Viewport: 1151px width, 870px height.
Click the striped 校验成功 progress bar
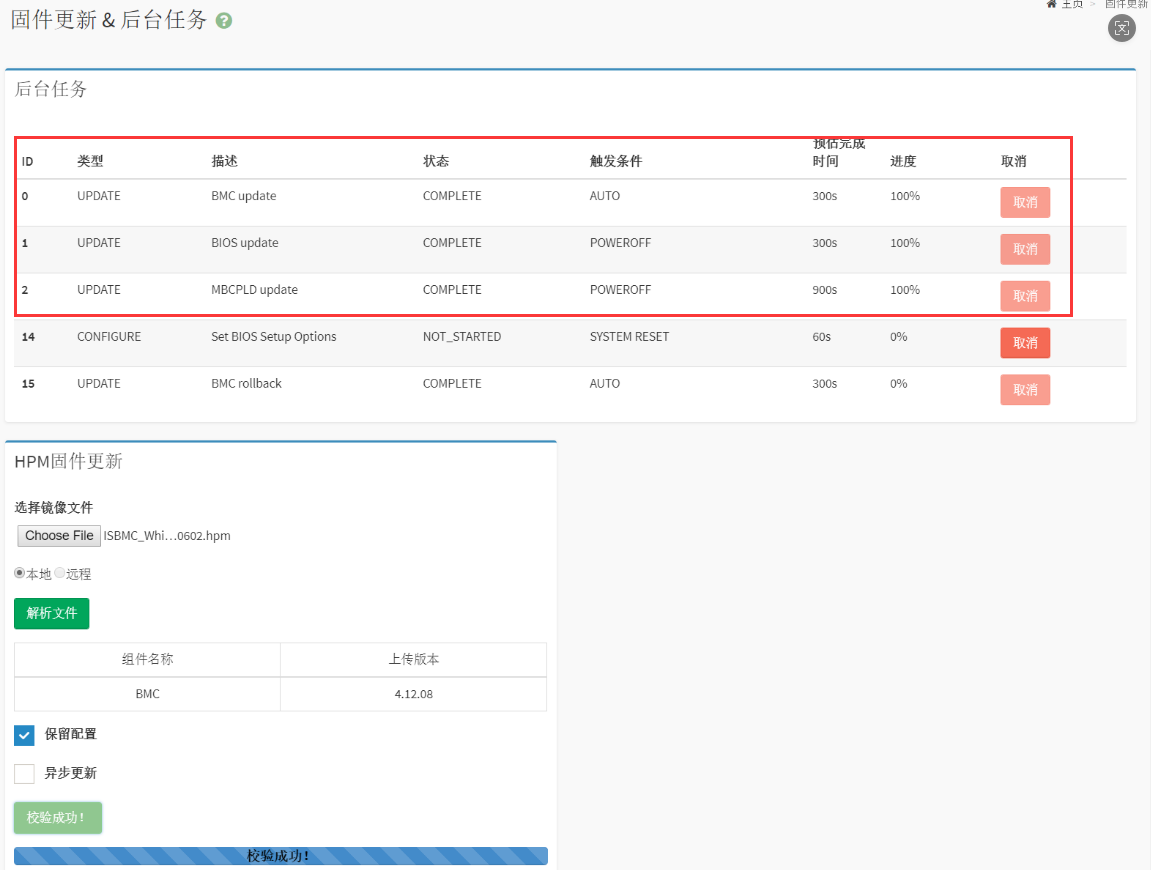tap(280, 856)
